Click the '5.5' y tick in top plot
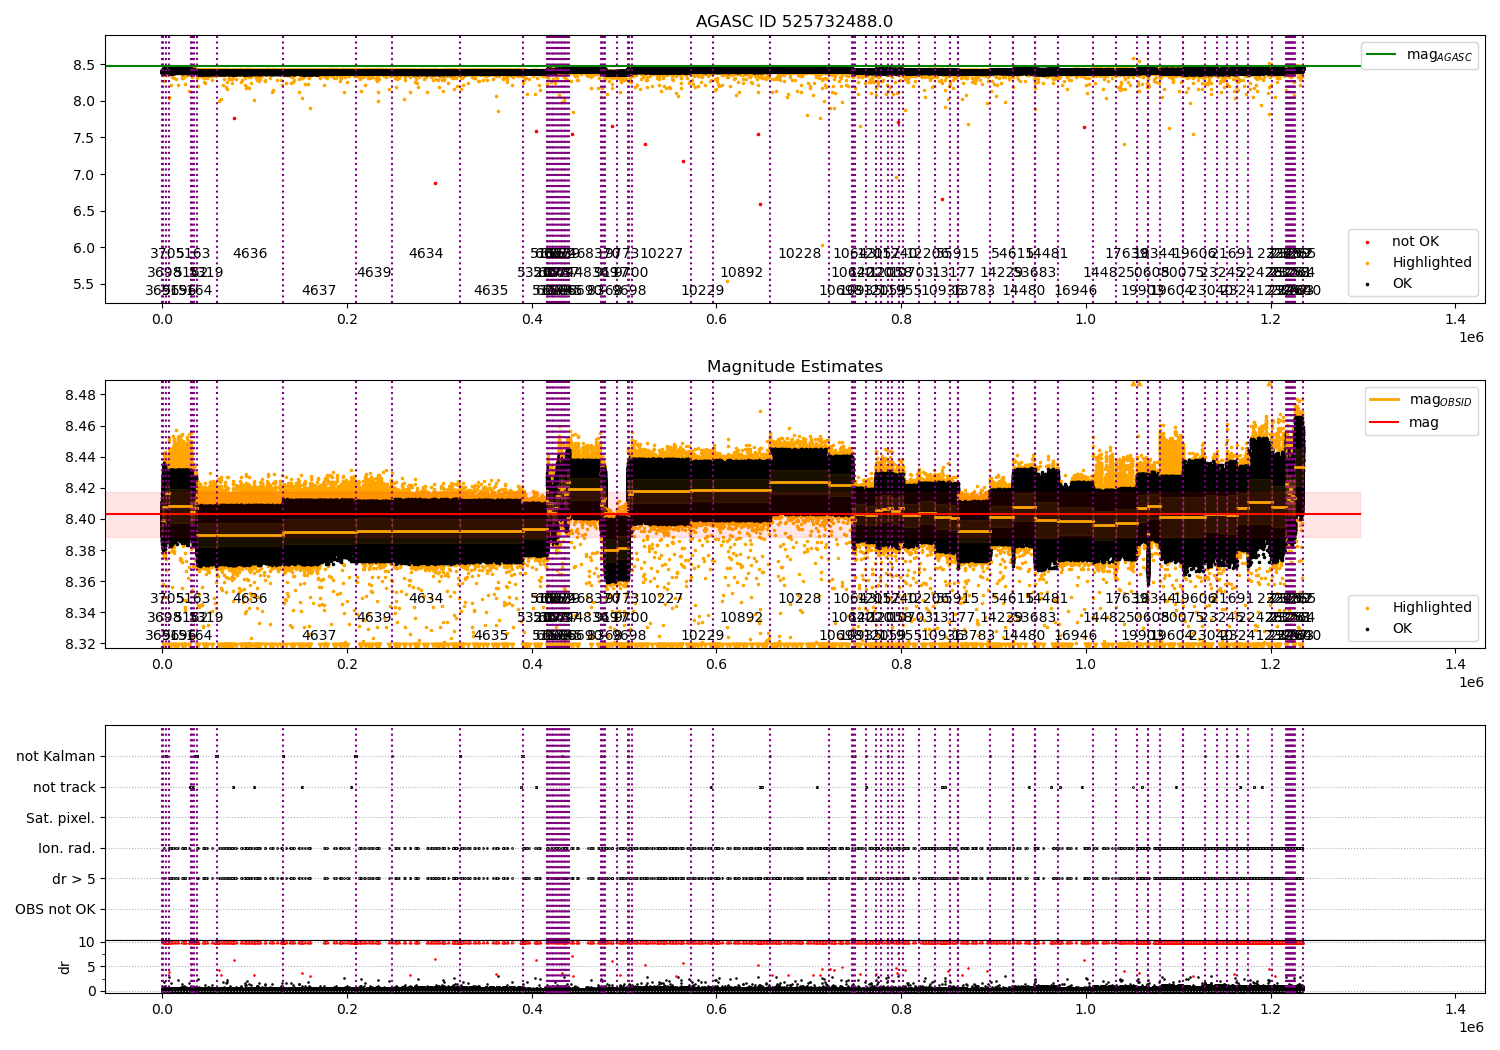The image size is (1500, 1050). pos(84,285)
